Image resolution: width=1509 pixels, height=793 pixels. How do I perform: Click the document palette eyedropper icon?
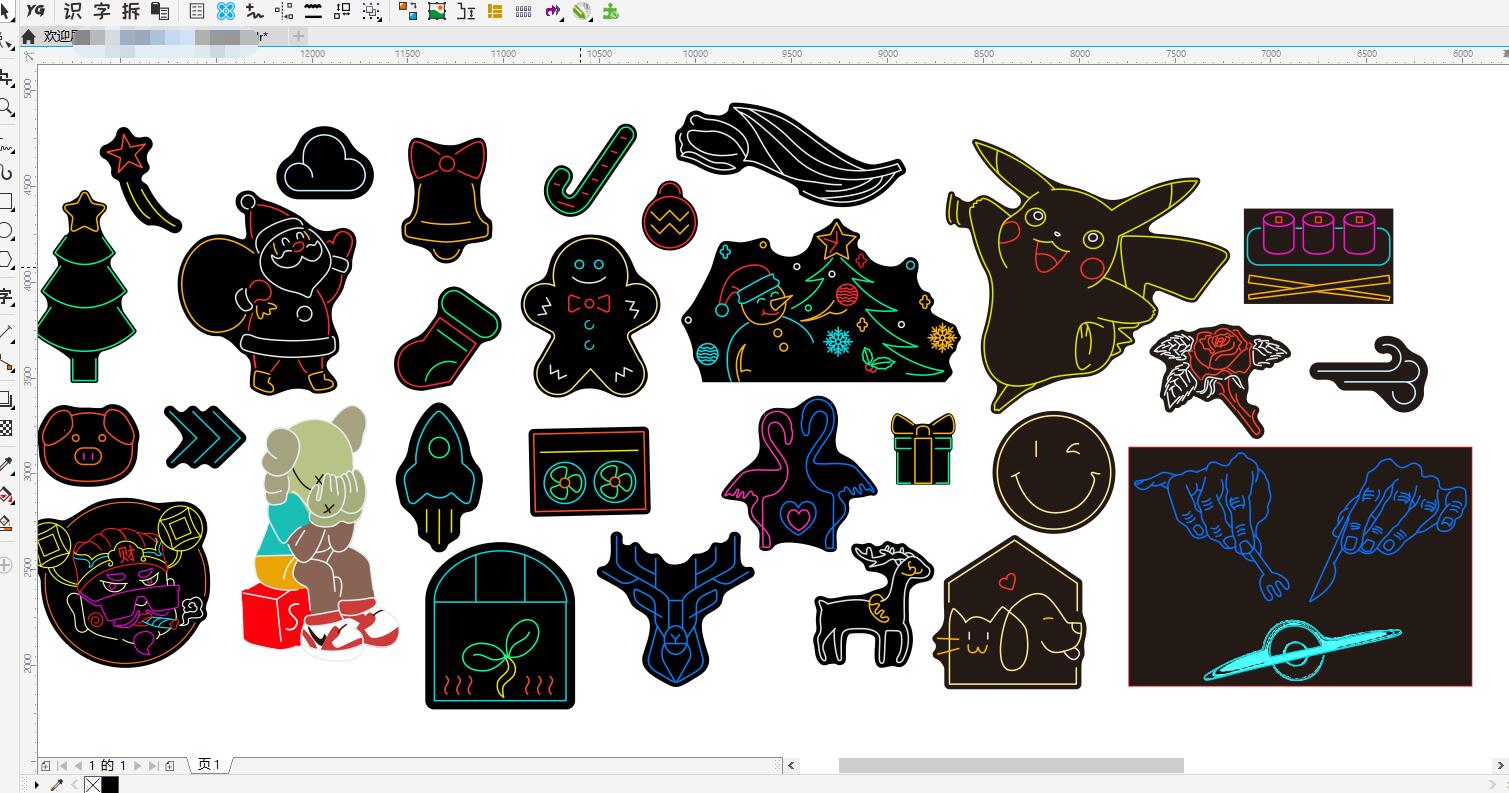[57, 785]
